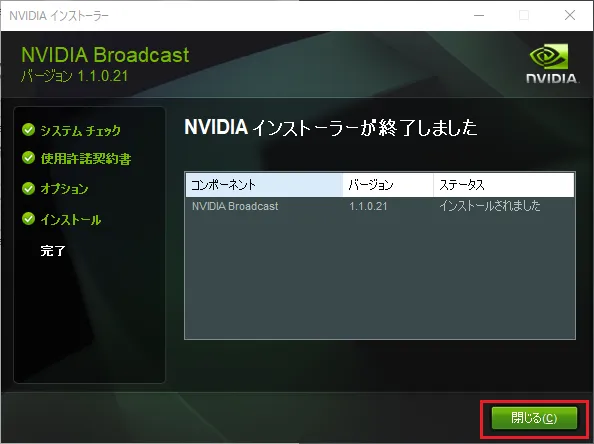Close the installer with the title bar X
594x444 pixels.
pos(570,16)
